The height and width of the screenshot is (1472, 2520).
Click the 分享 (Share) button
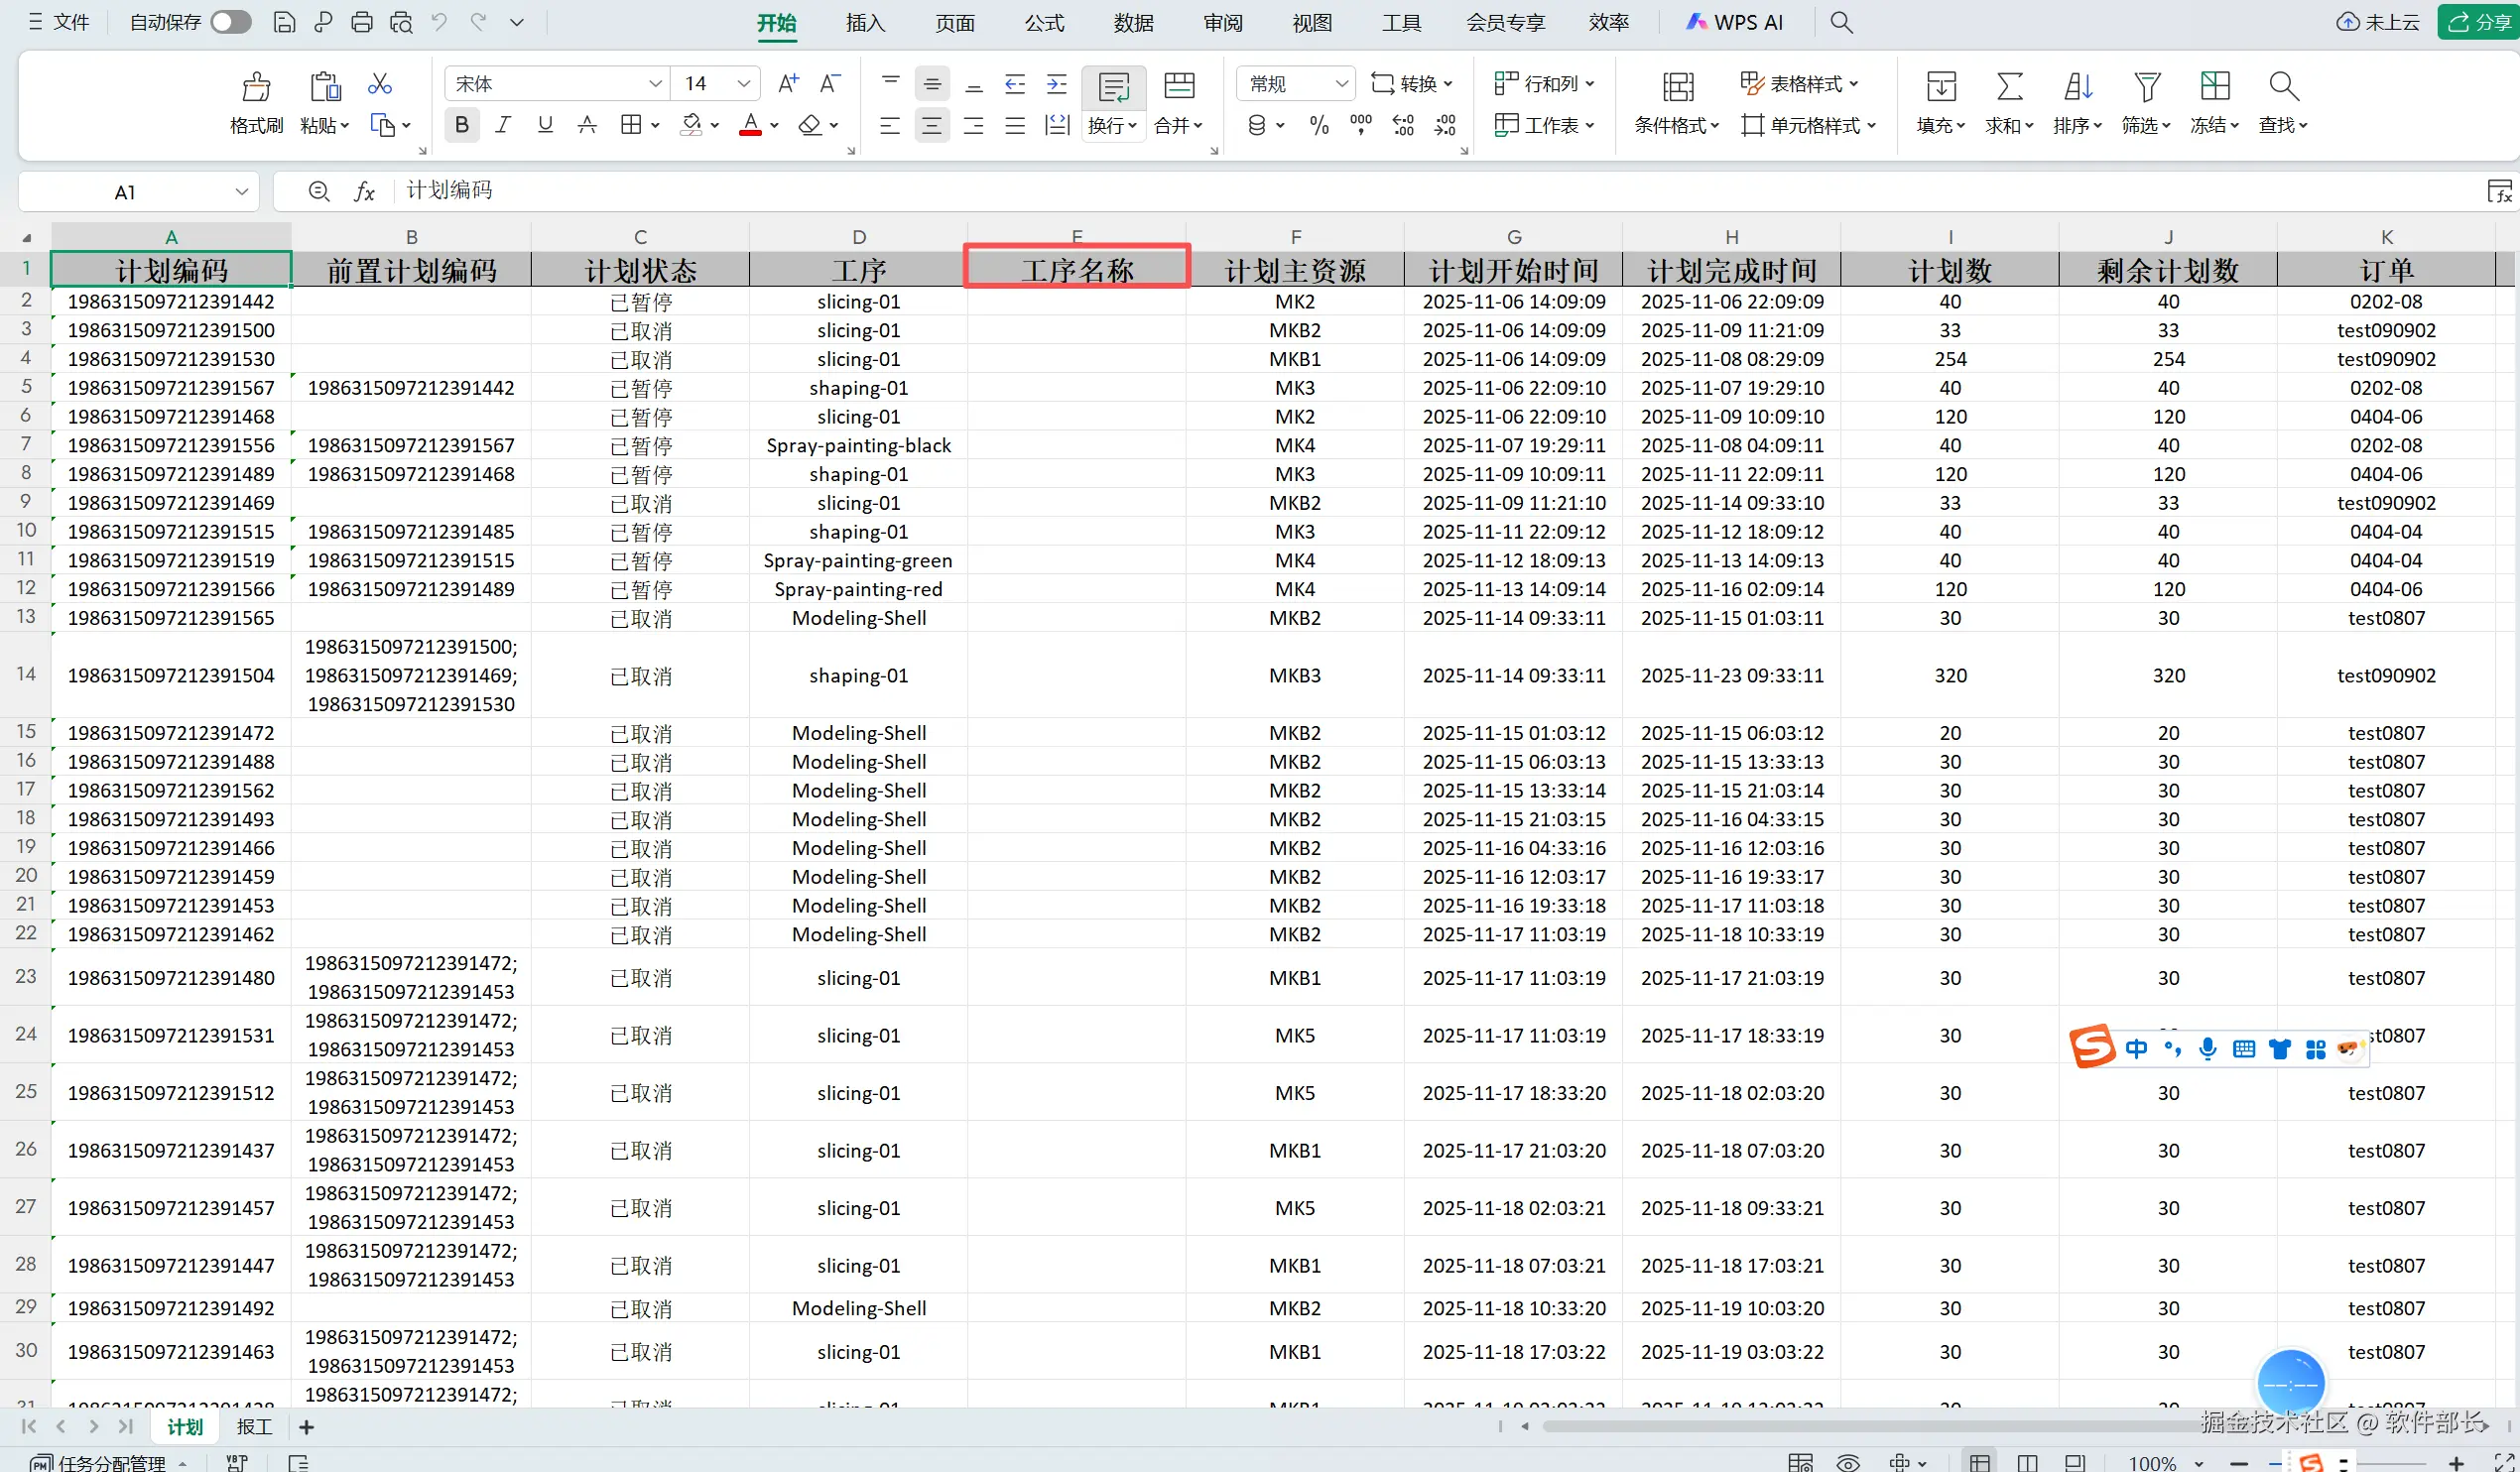coord(2479,22)
